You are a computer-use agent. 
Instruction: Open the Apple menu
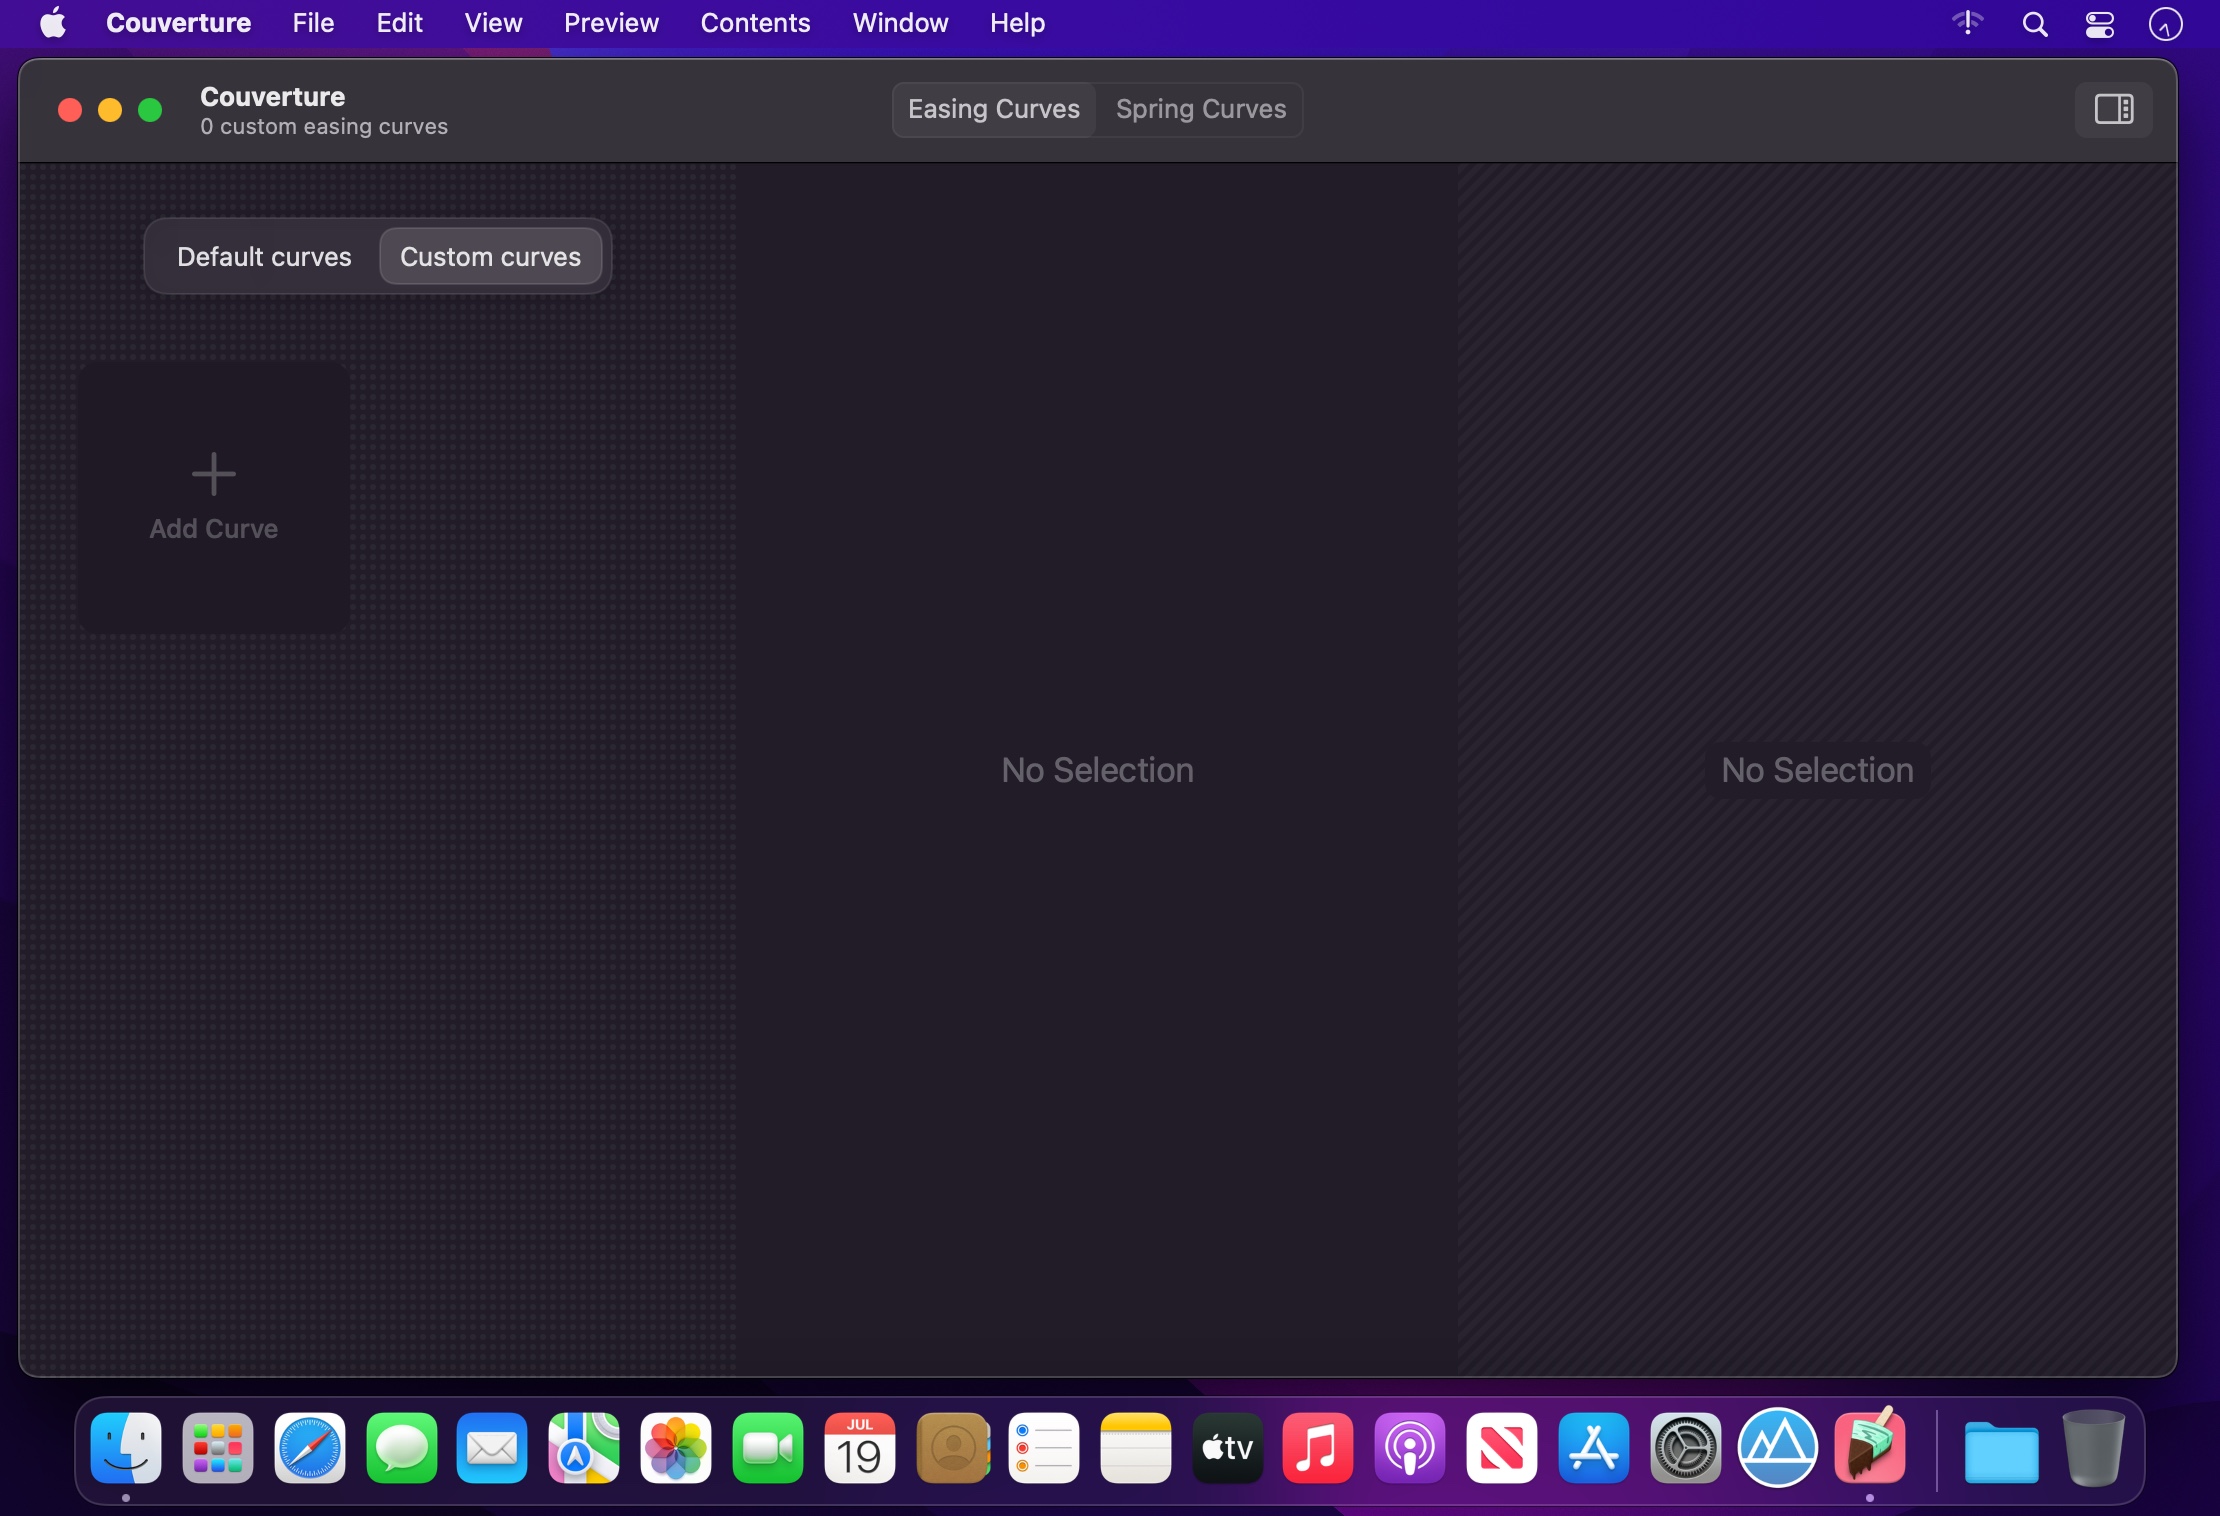coord(52,23)
